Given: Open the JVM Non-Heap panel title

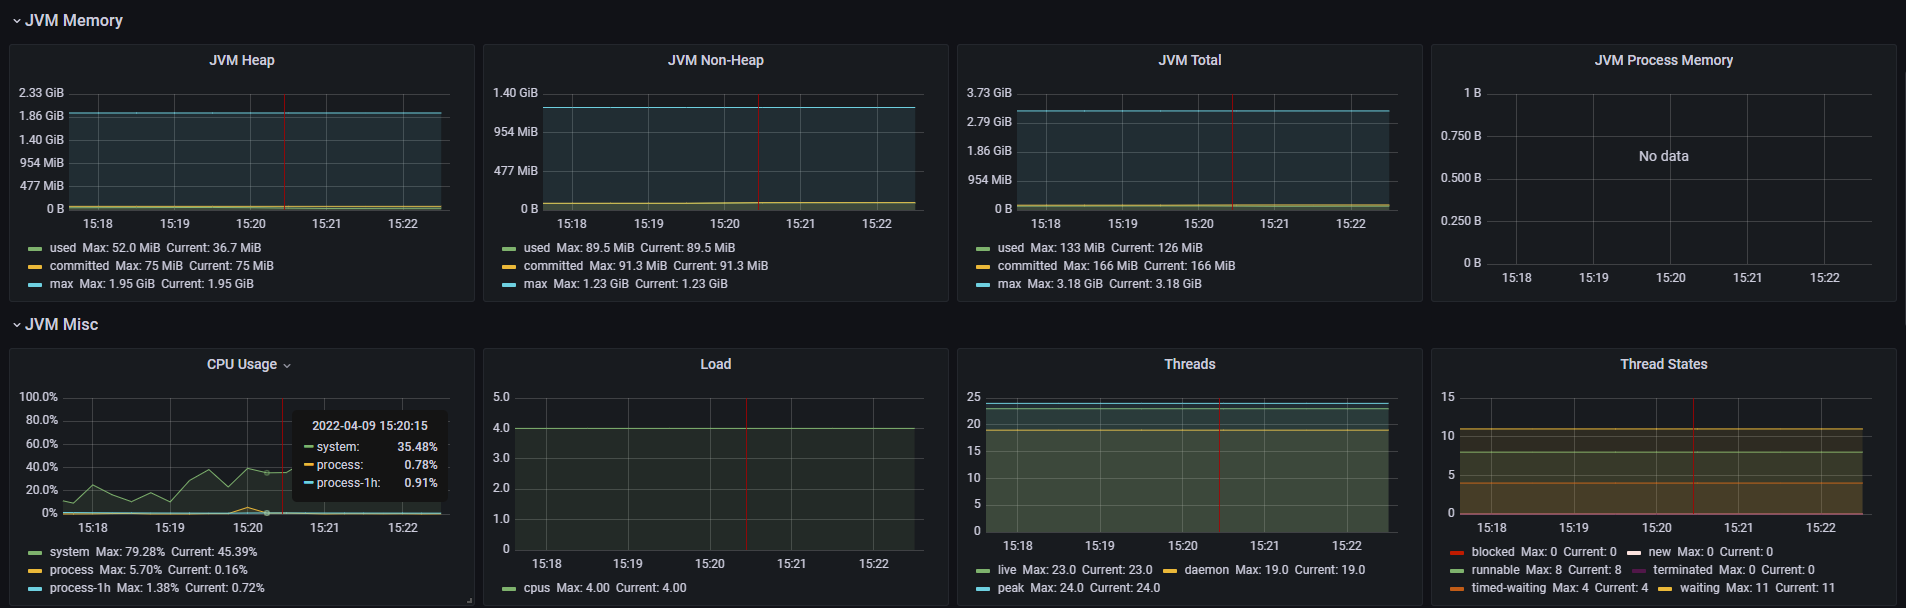Looking at the screenshot, I should [x=716, y=60].
